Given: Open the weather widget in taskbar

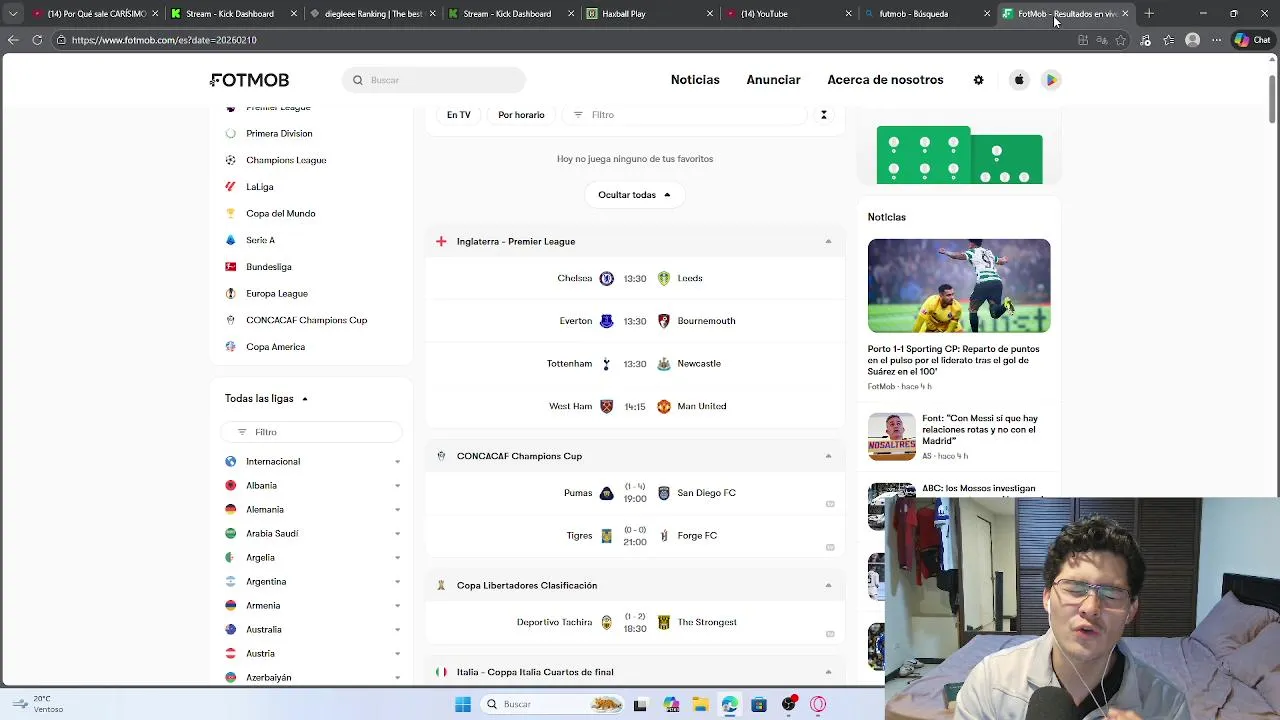Looking at the screenshot, I should [x=37, y=704].
